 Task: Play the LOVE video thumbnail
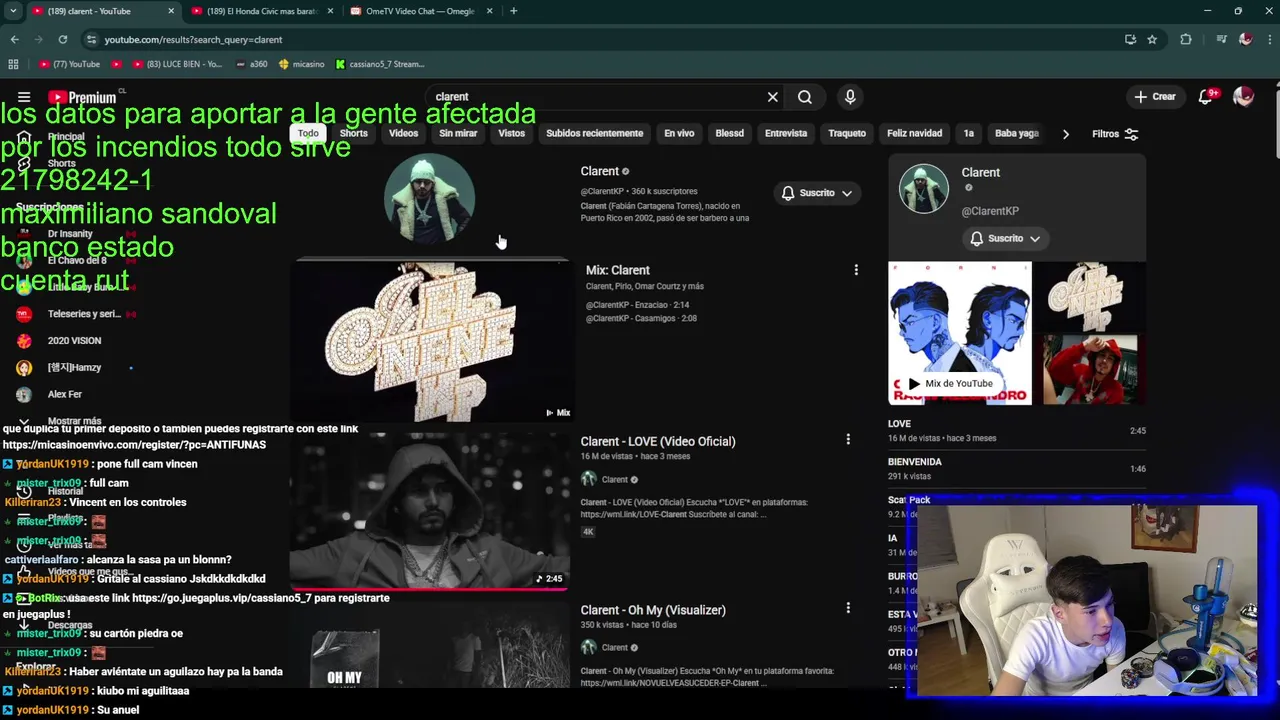(429, 510)
